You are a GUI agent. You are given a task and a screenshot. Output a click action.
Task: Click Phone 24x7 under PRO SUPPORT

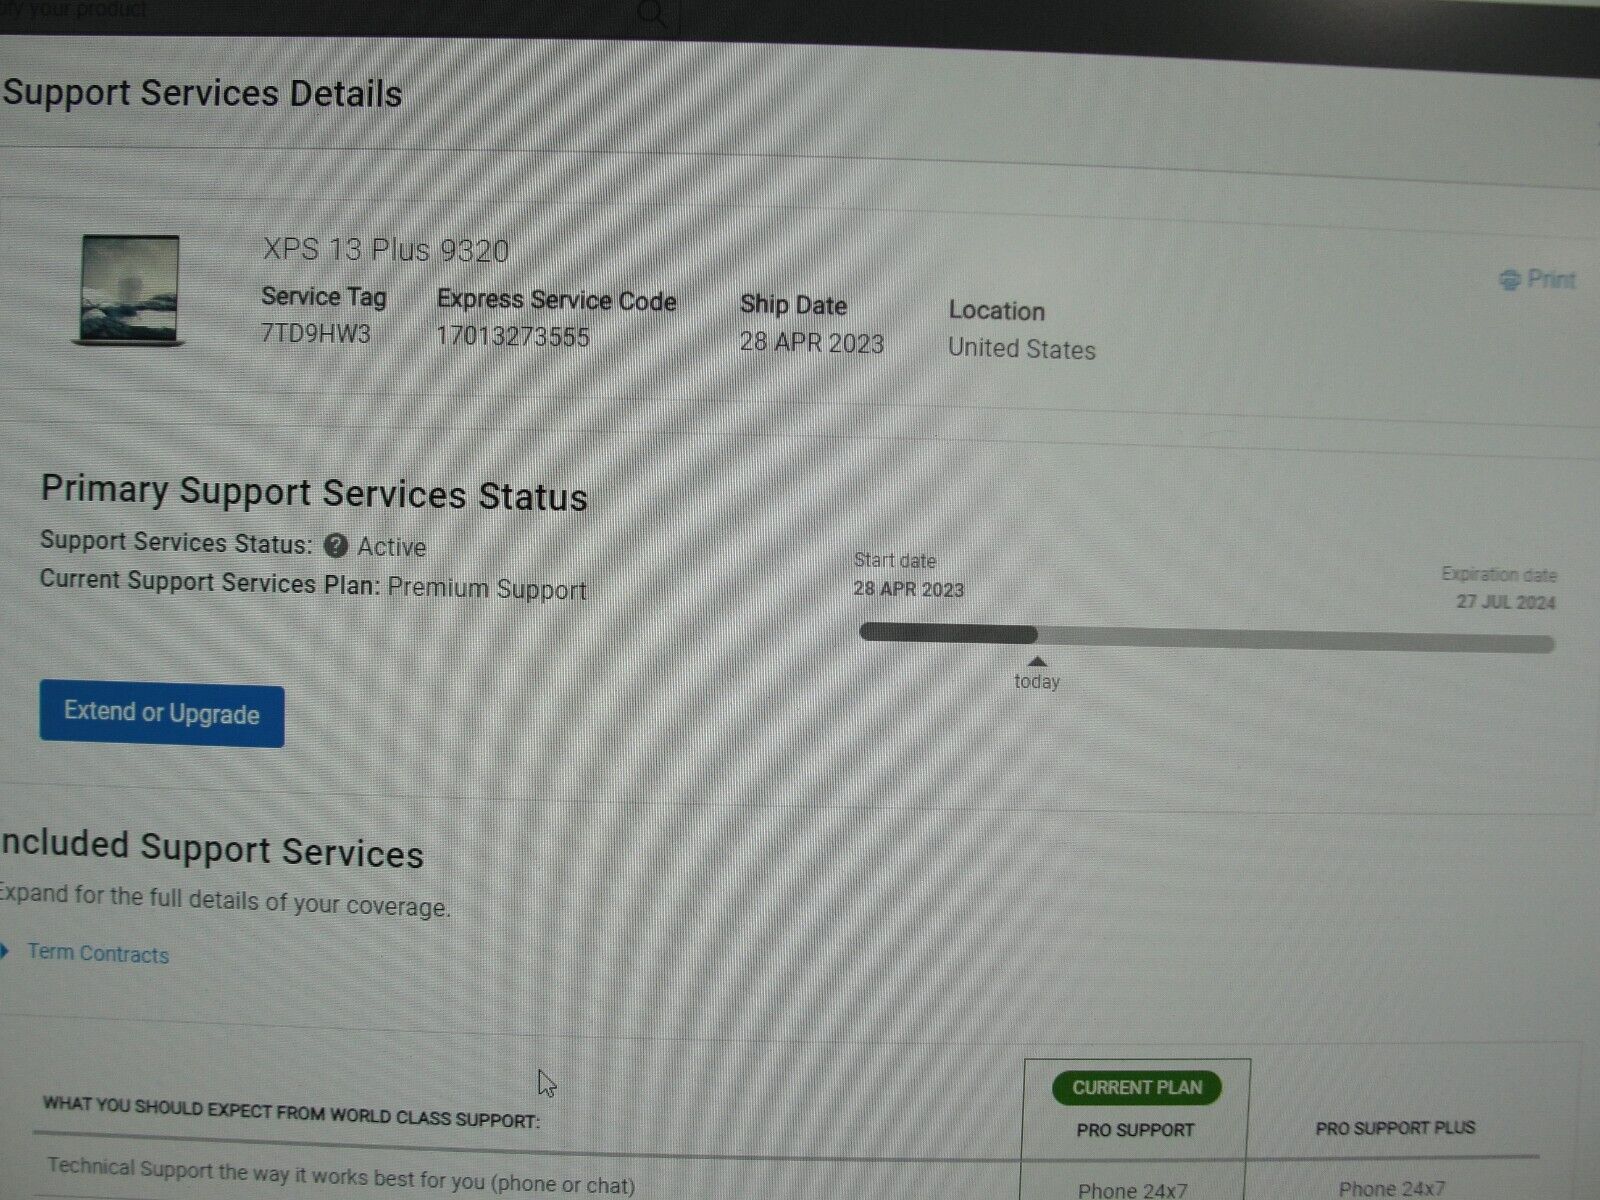point(1132,1190)
